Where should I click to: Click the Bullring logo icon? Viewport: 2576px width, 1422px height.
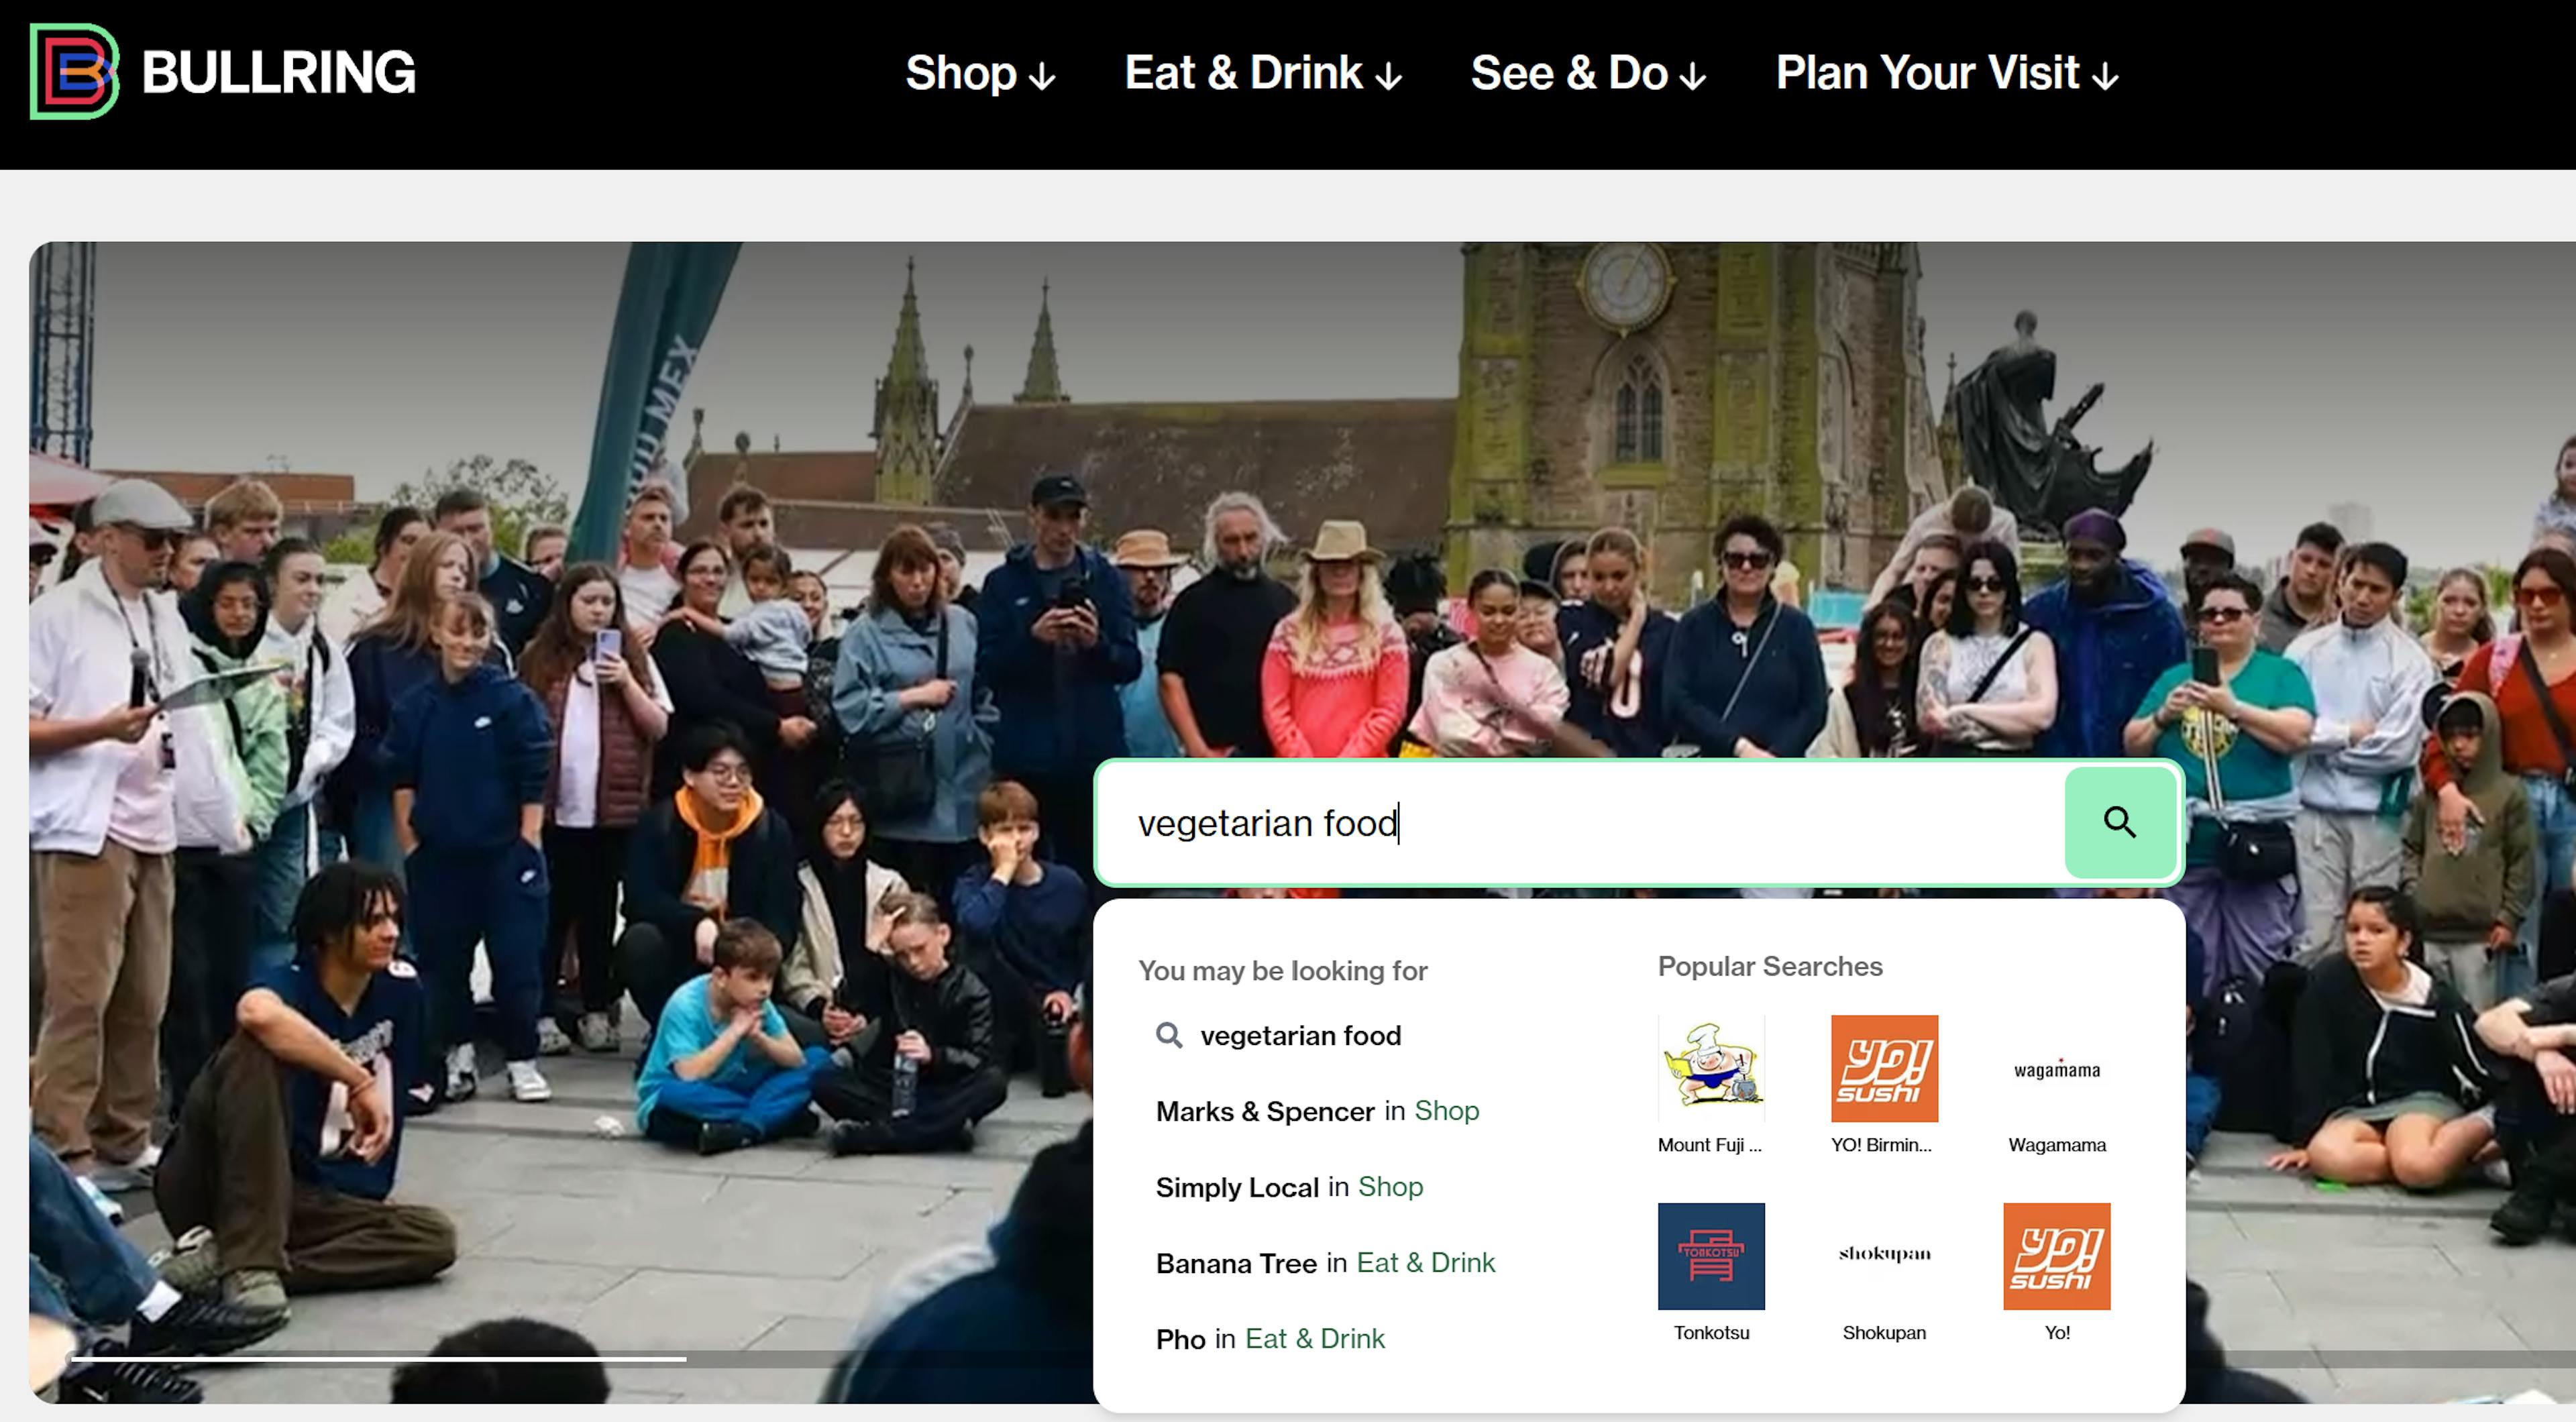coord(74,71)
